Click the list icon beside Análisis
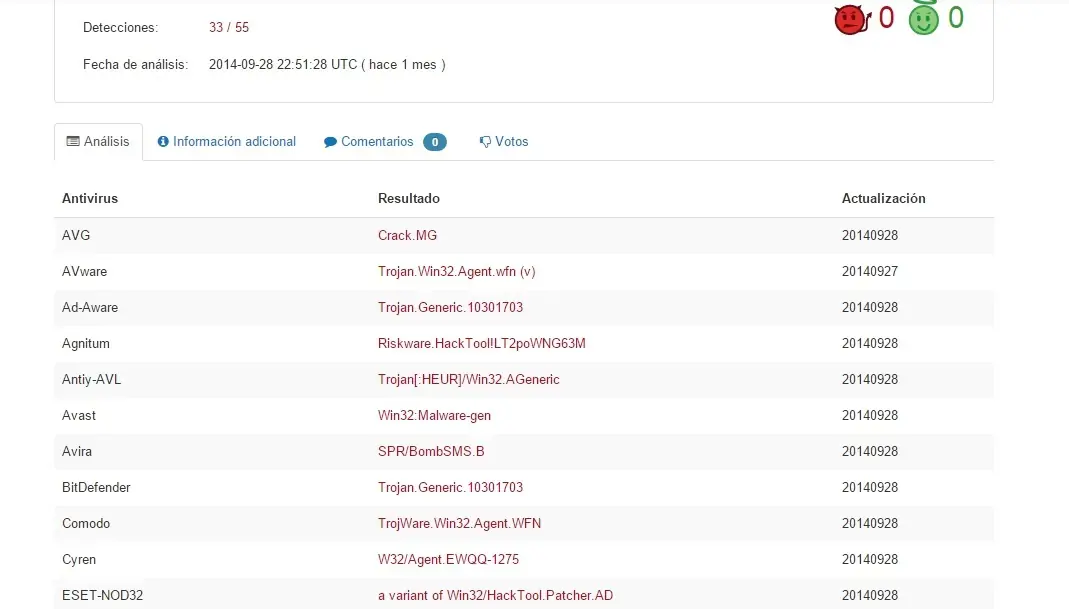The image size is (1069, 609). point(73,141)
